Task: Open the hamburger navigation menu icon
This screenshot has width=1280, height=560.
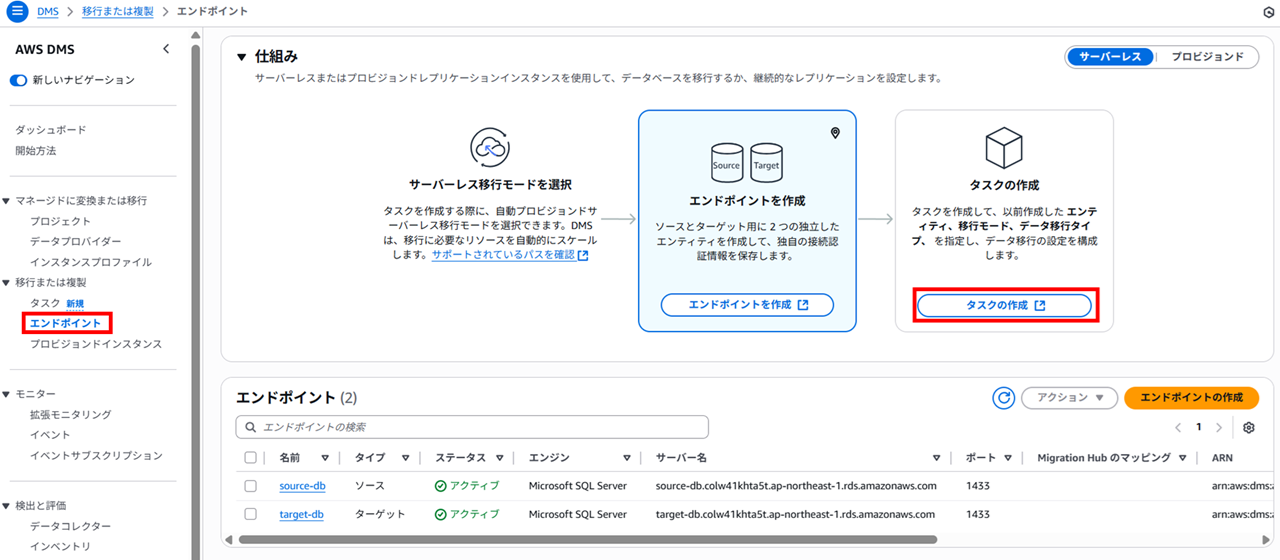Action: 16,11
